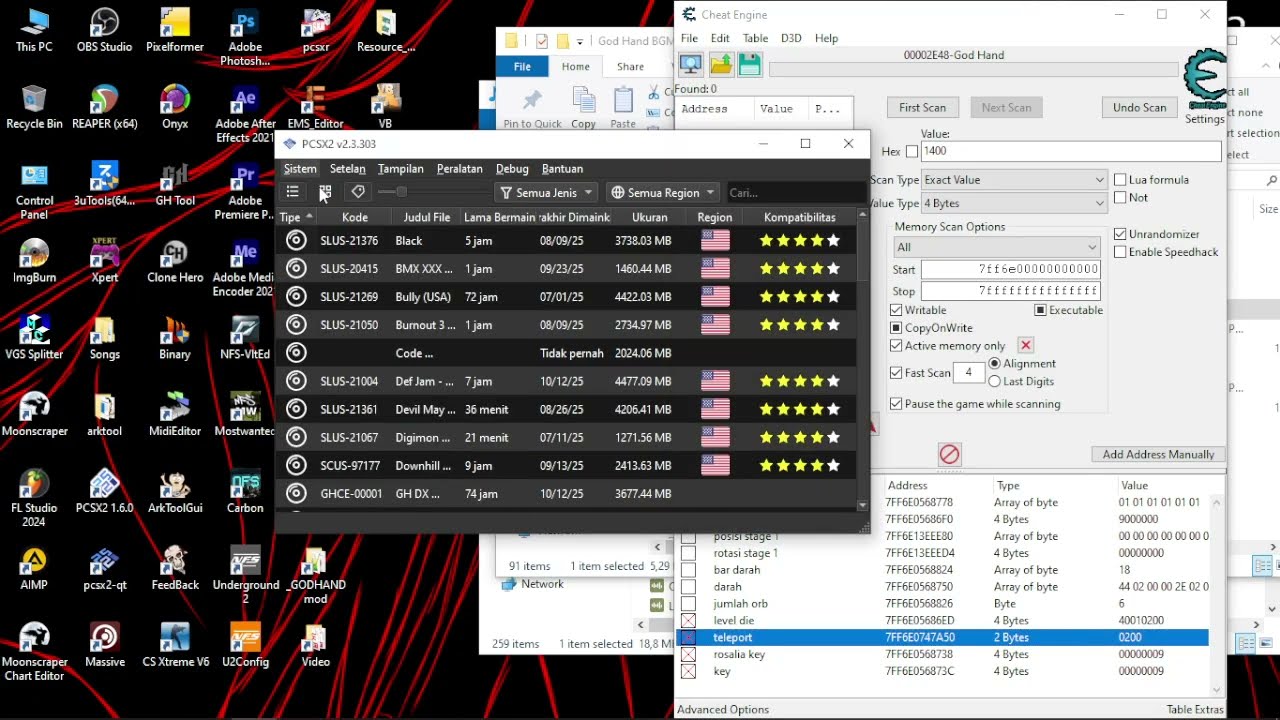Screen dimensions: 1280x720
Task: Open the REAPER (x64) desktop shortcut
Action: (104, 107)
